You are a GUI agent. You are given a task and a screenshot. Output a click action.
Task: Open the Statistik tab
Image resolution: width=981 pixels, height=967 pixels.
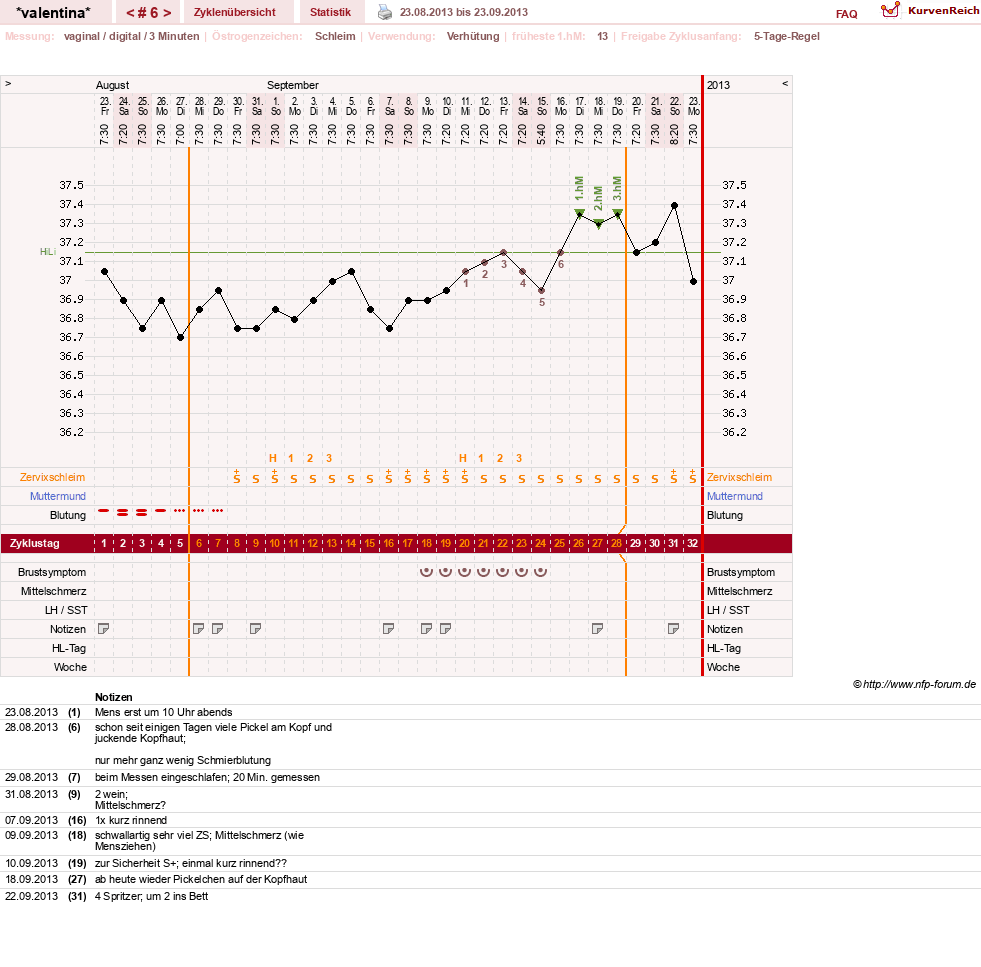330,12
